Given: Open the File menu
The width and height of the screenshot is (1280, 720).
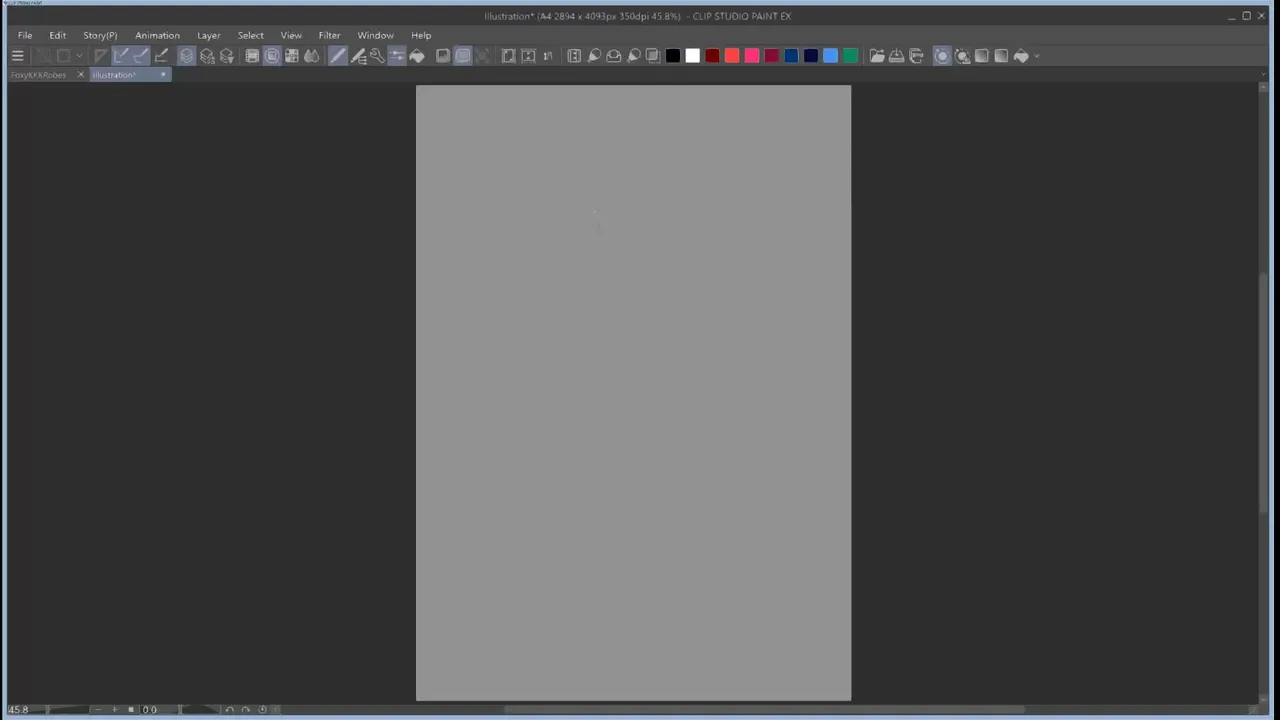Looking at the screenshot, I should (x=25, y=35).
